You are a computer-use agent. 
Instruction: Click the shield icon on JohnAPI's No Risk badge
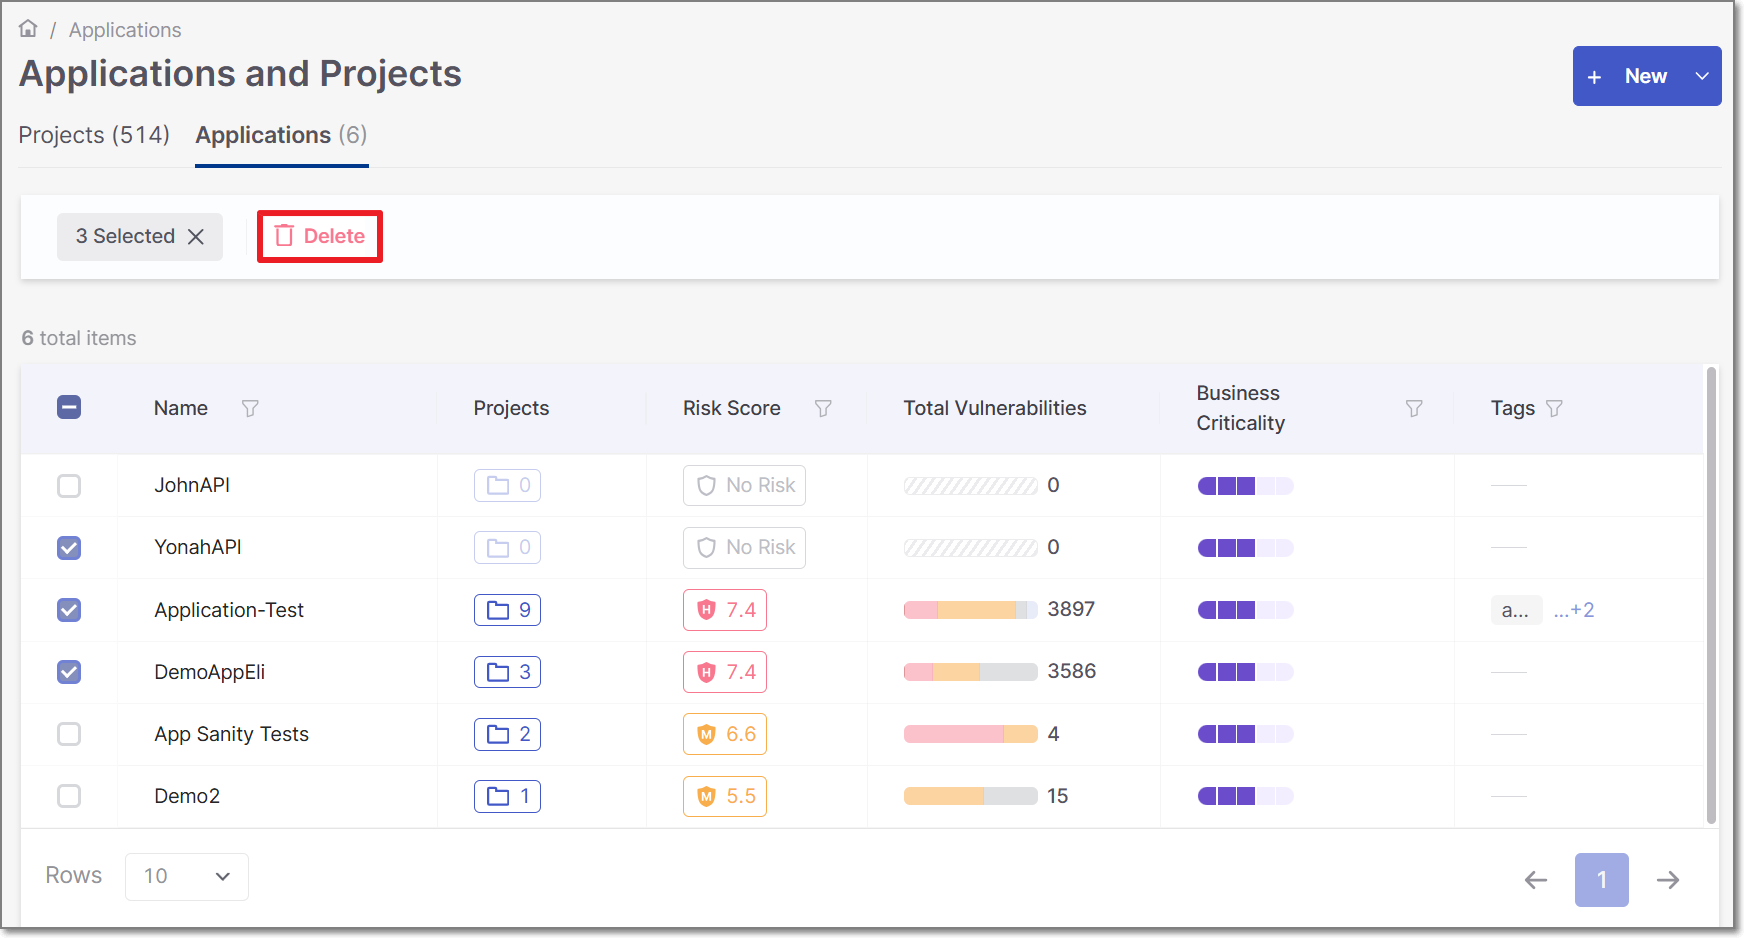tap(707, 485)
